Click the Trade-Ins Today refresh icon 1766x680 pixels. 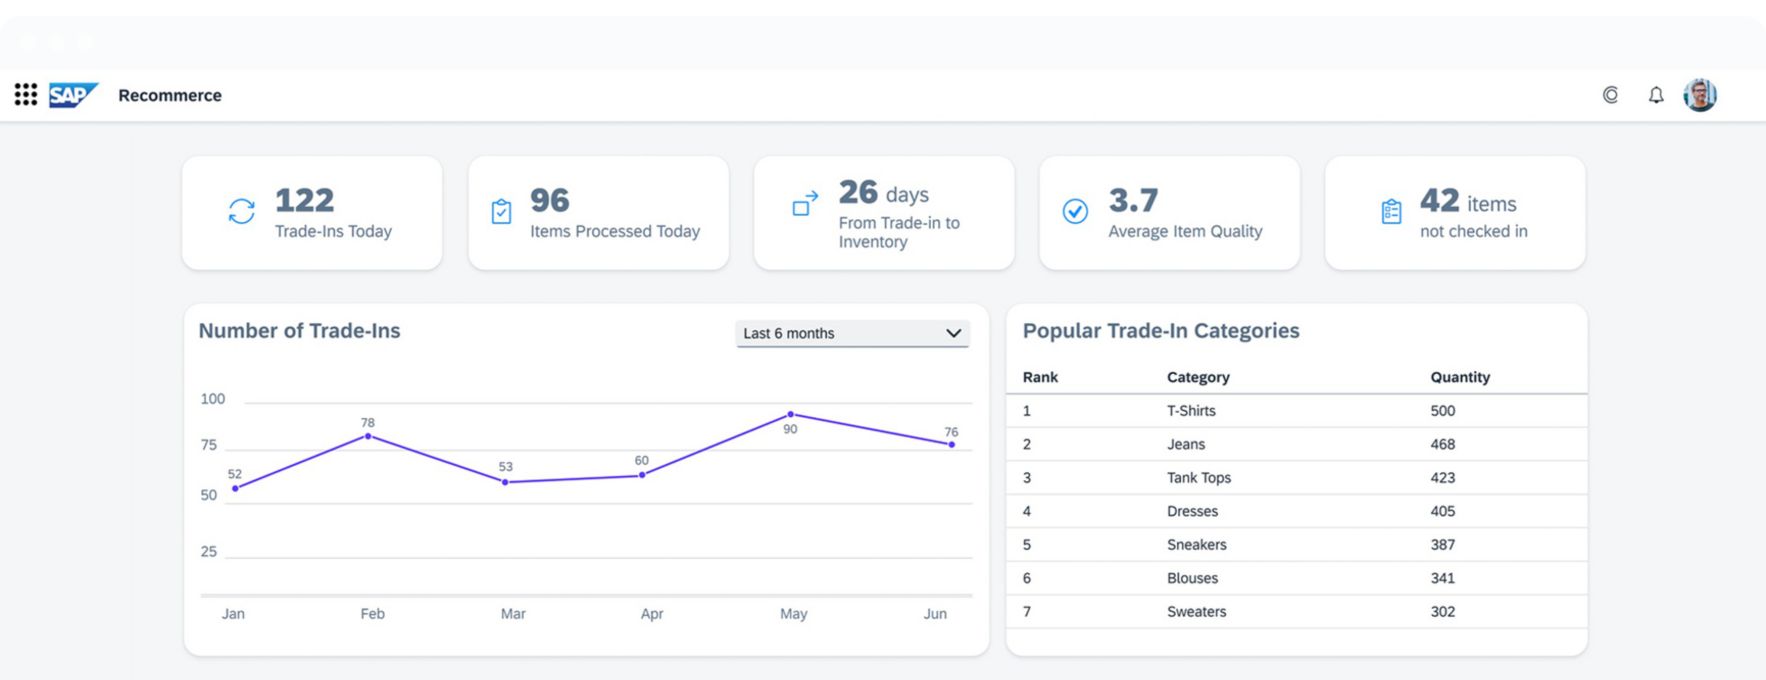242,211
